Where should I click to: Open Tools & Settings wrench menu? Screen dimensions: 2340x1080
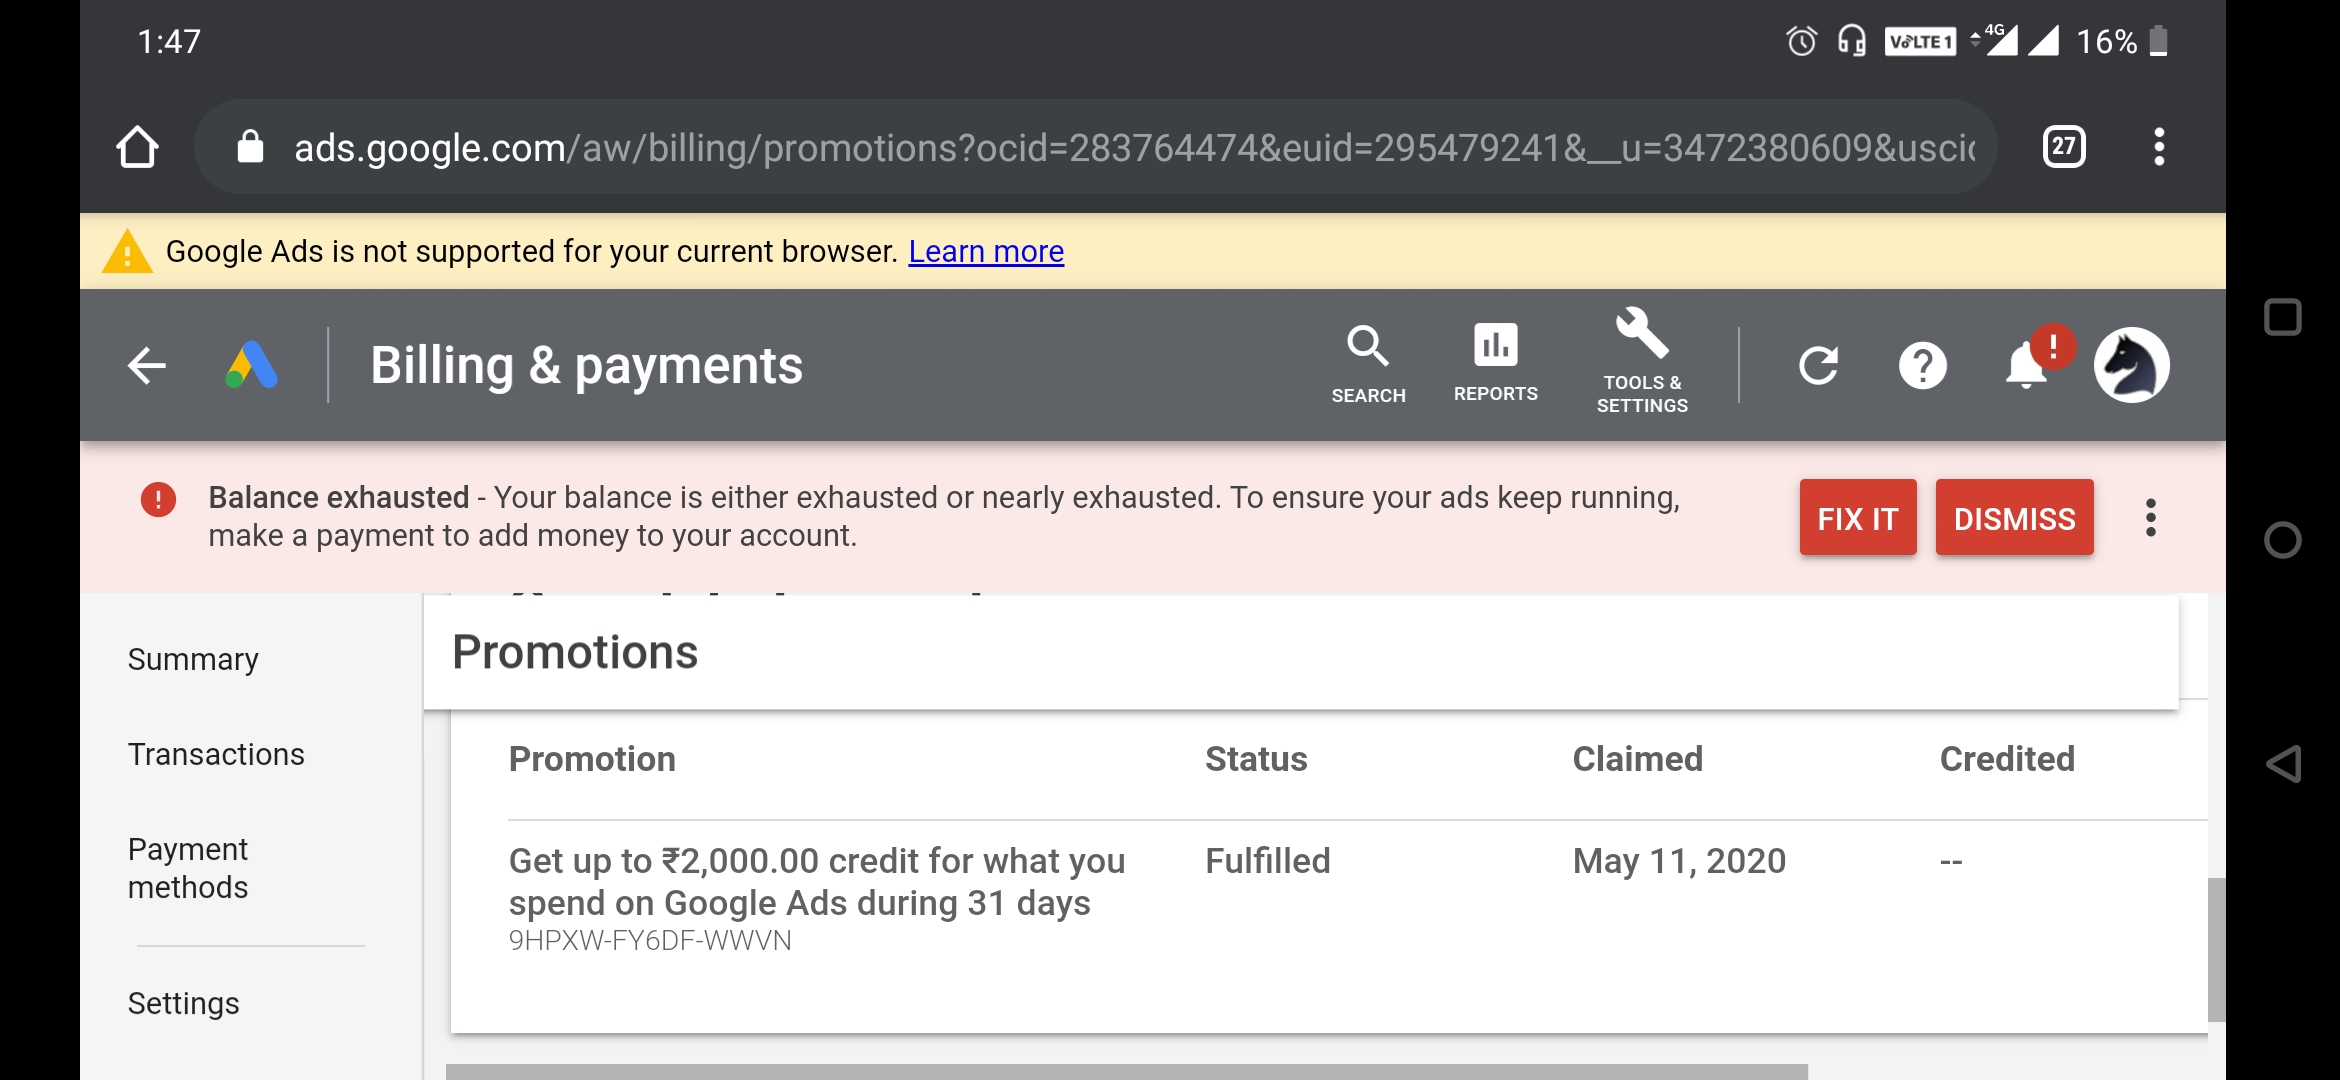pyautogui.click(x=1642, y=362)
